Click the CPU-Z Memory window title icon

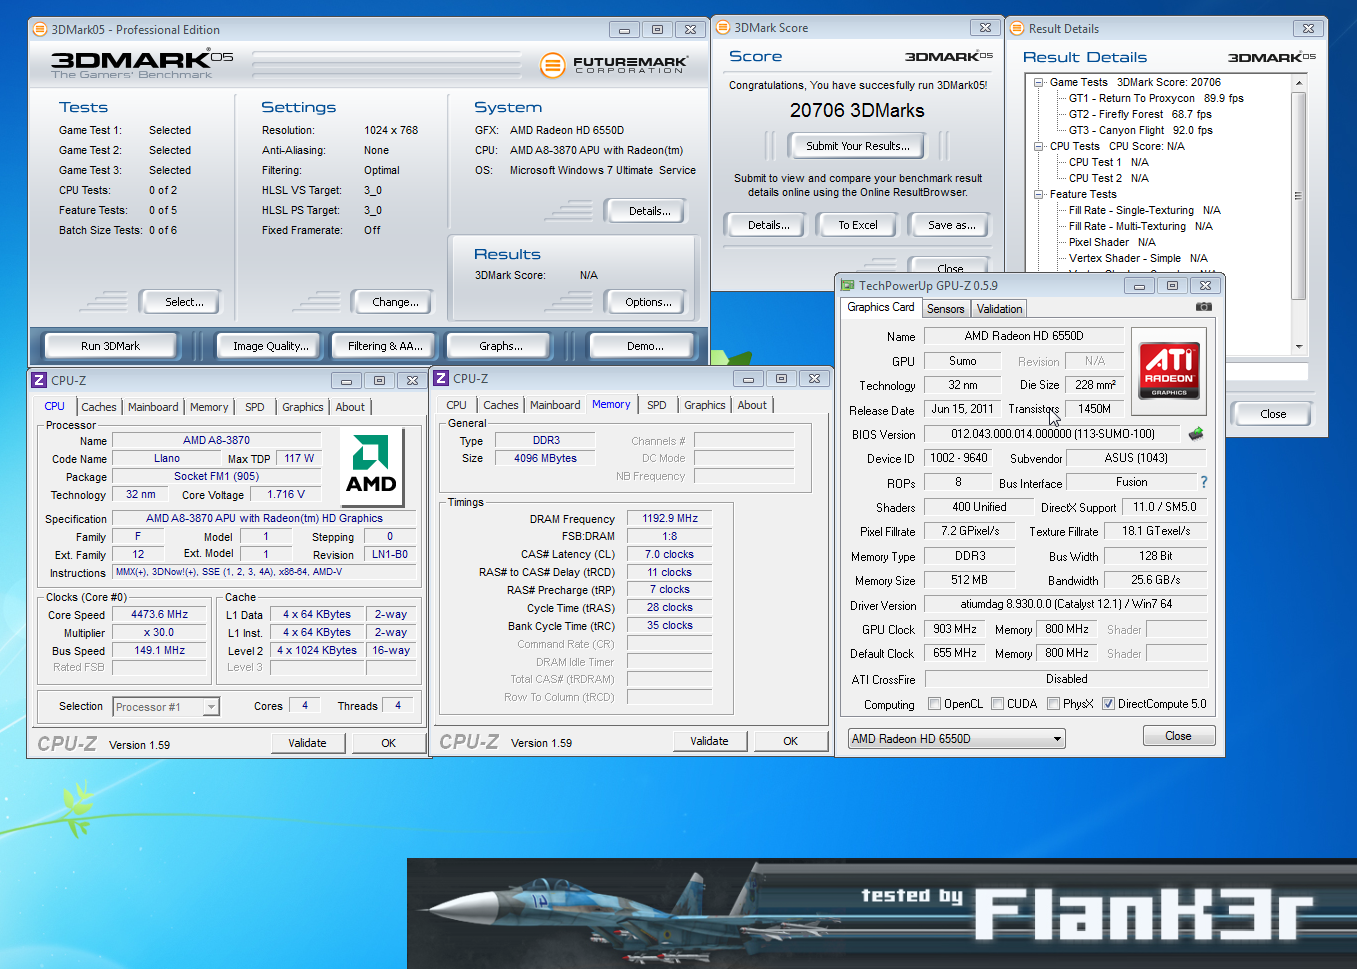(x=441, y=378)
